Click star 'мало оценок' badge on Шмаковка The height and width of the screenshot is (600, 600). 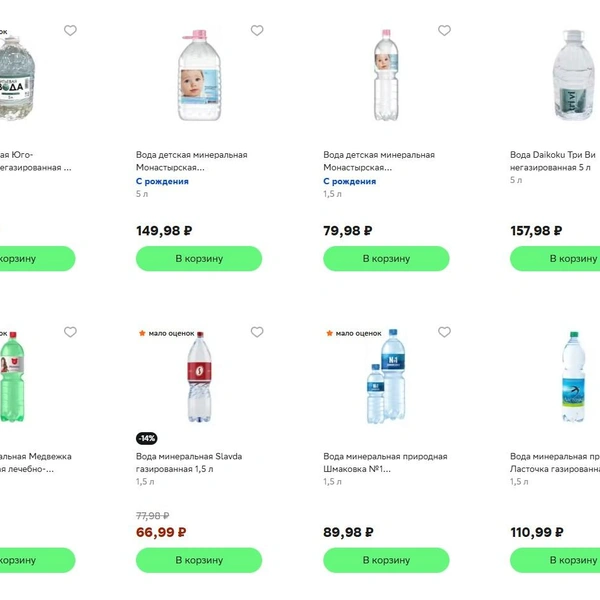pos(352,333)
